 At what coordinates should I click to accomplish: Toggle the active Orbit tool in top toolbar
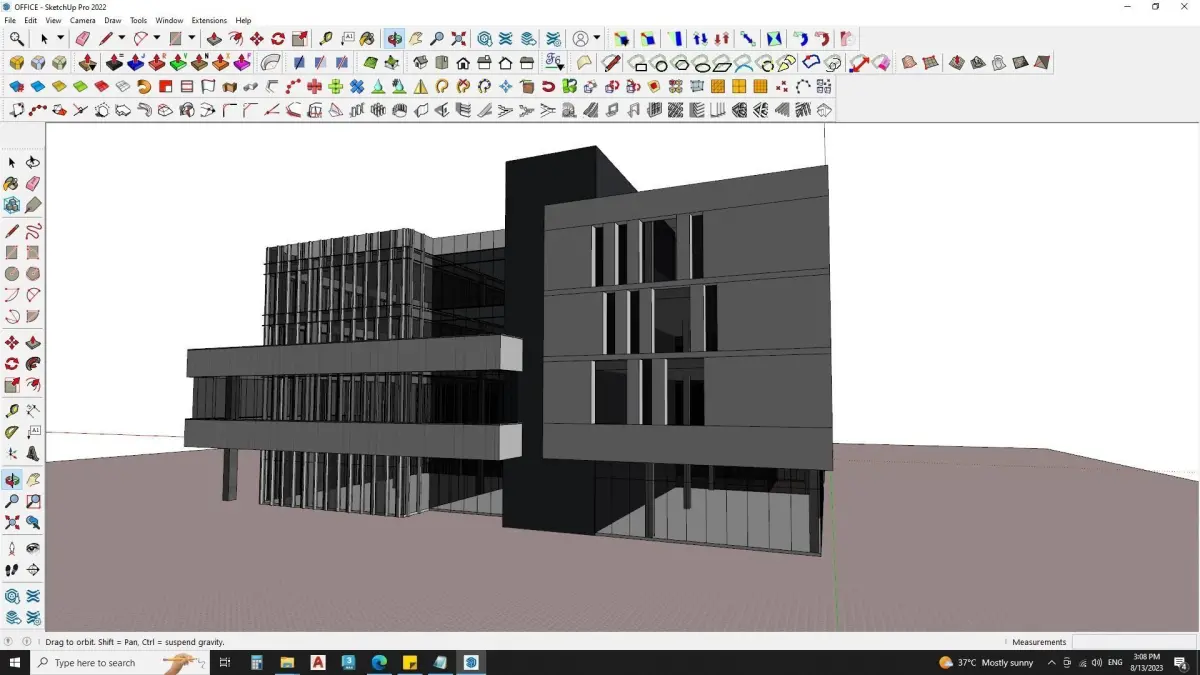(395, 38)
